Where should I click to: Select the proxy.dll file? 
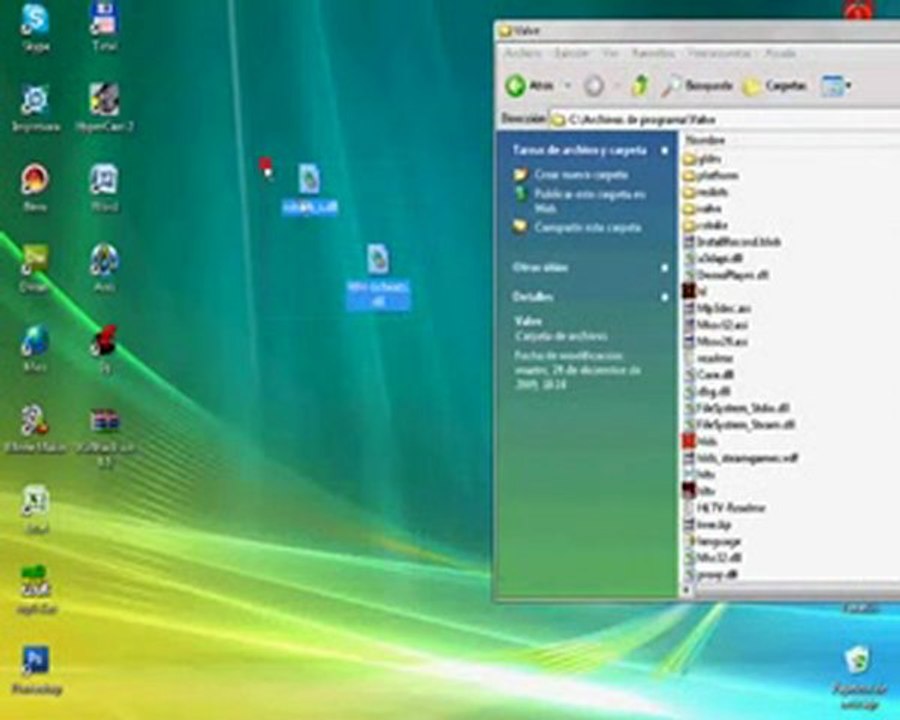point(711,574)
